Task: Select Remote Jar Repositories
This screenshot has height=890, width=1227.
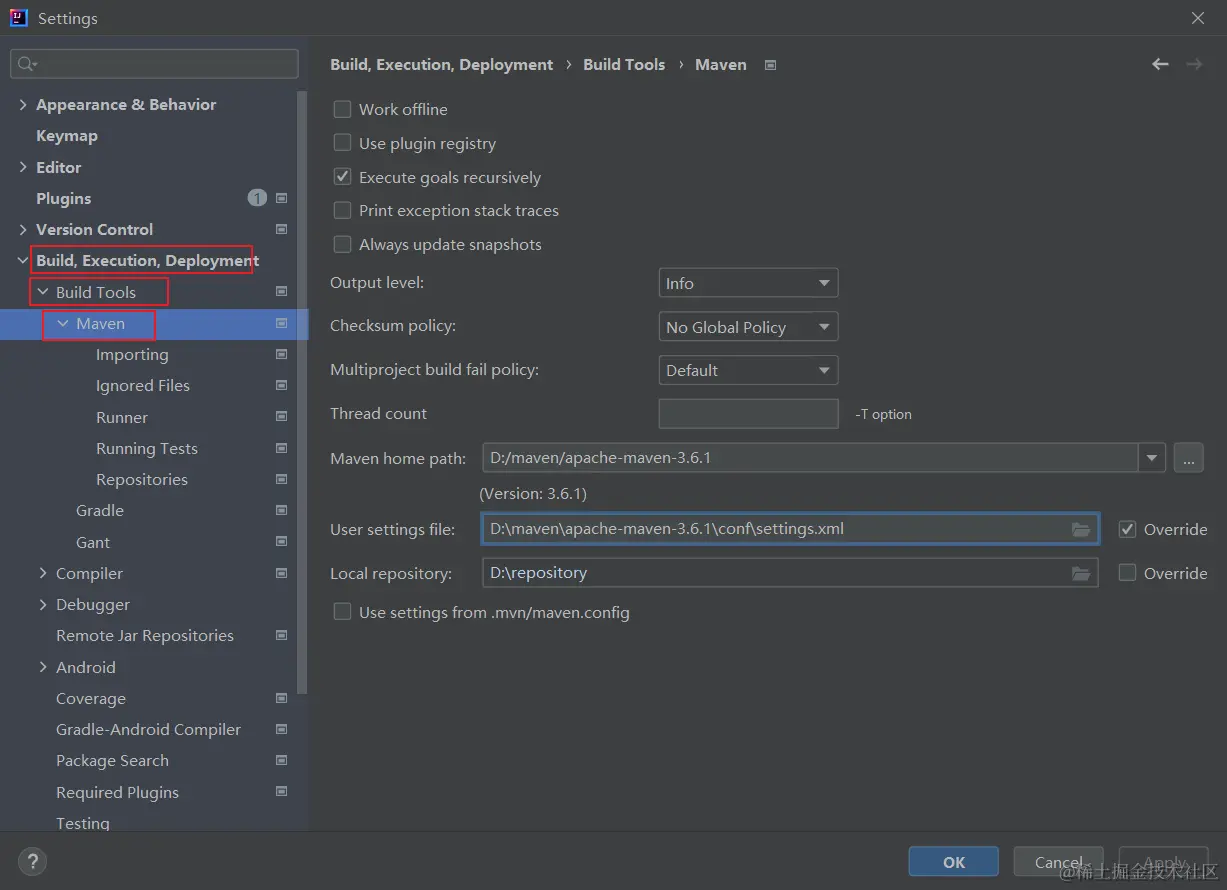Action: click(x=145, y=635)
